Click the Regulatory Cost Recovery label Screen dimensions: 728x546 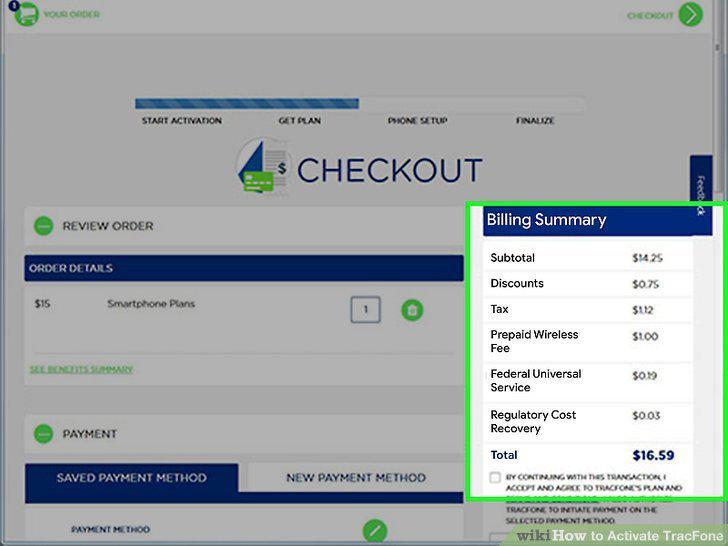pyautogui.click(x=533, y=421)
